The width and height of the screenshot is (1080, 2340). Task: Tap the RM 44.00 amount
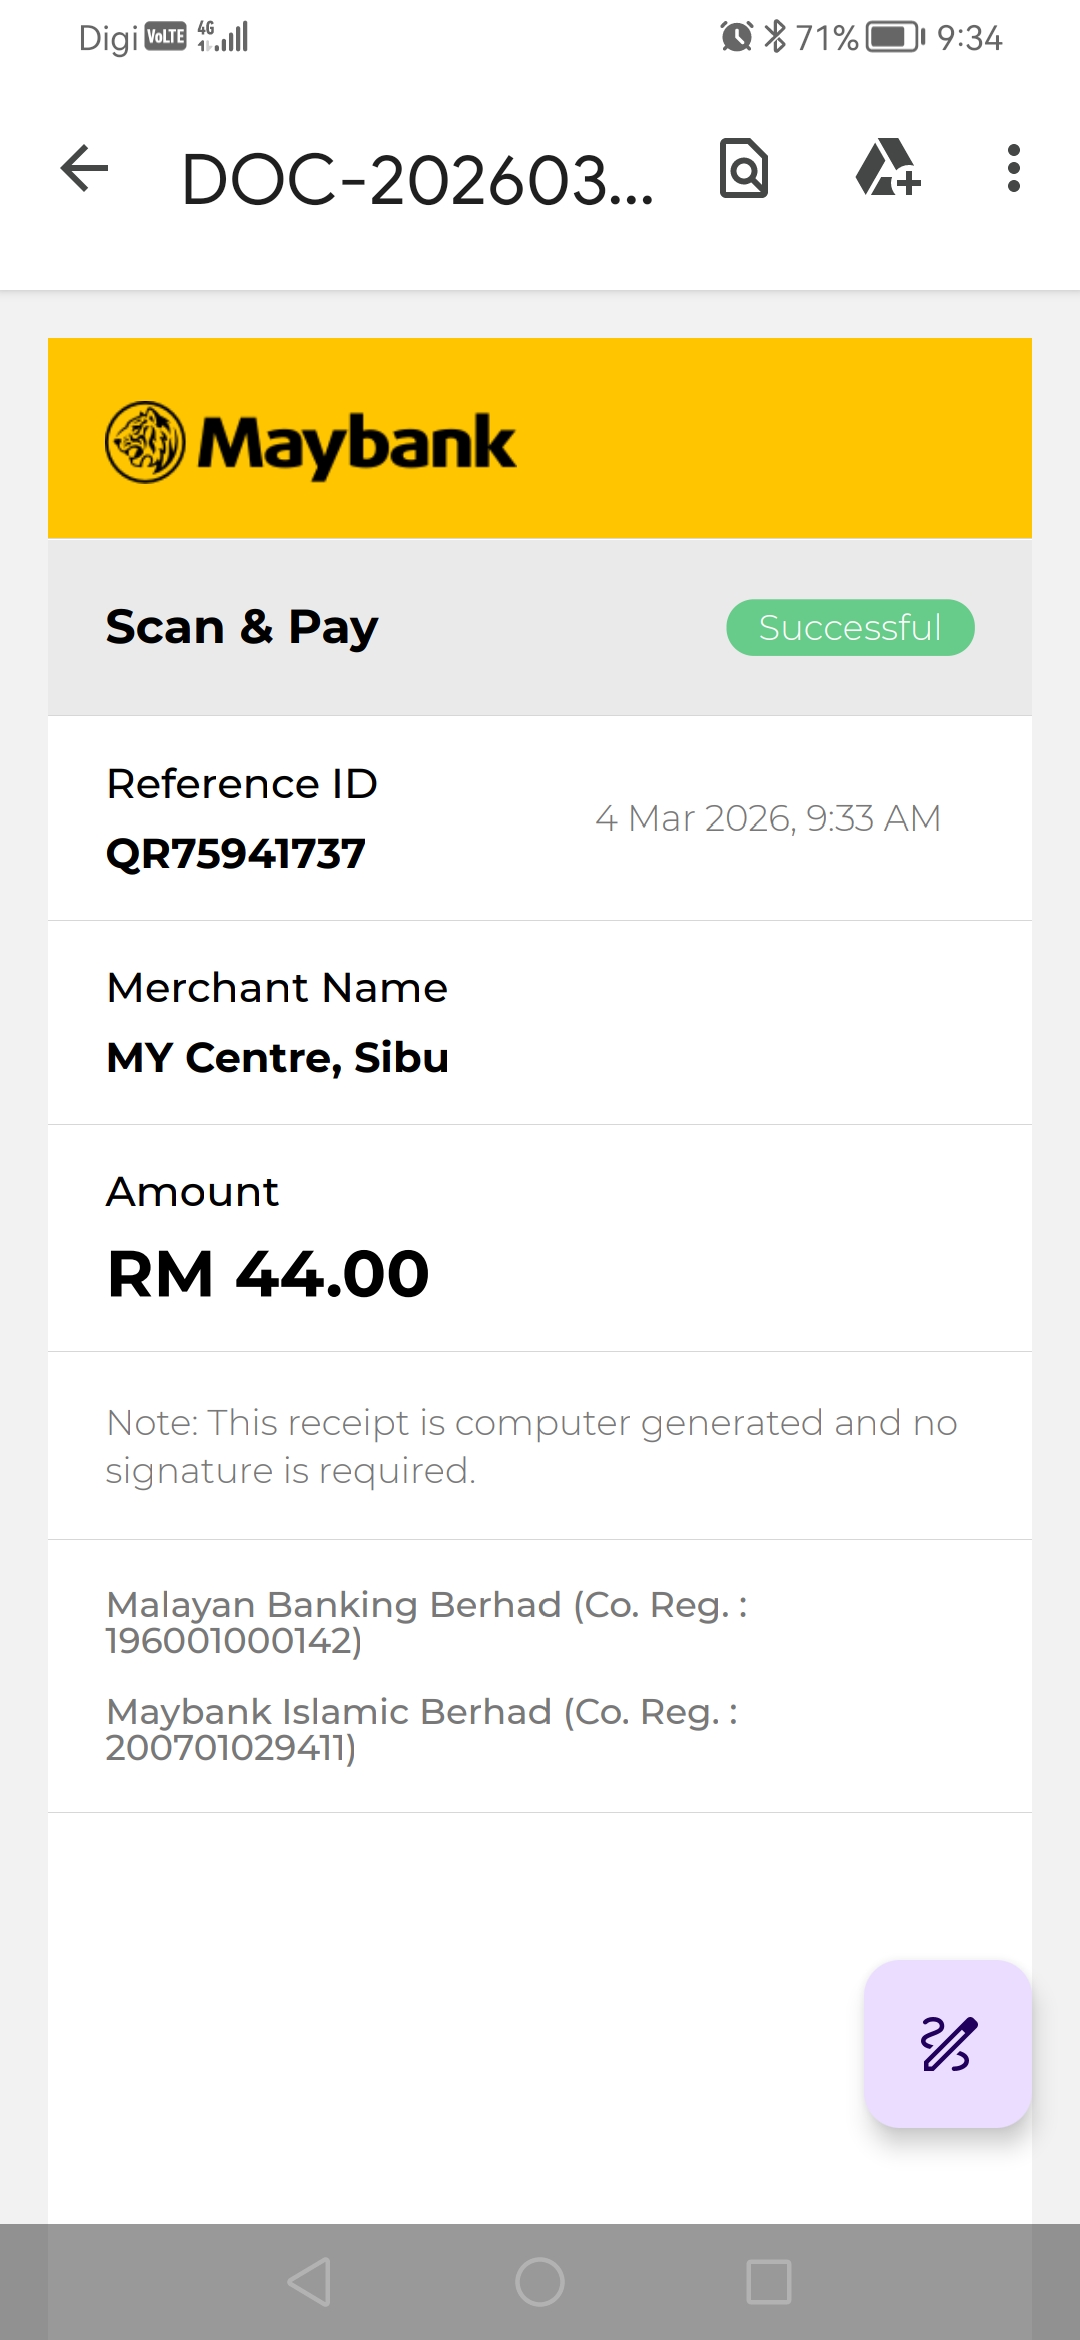268,1274
